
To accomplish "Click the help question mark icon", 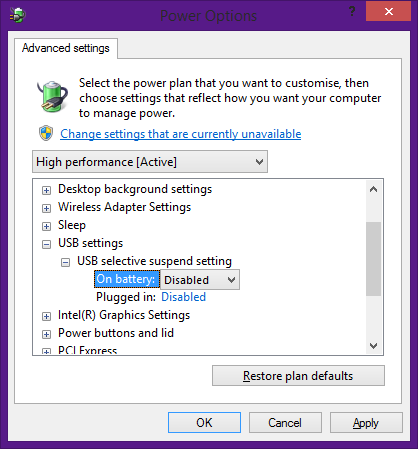I will point(352,12).
